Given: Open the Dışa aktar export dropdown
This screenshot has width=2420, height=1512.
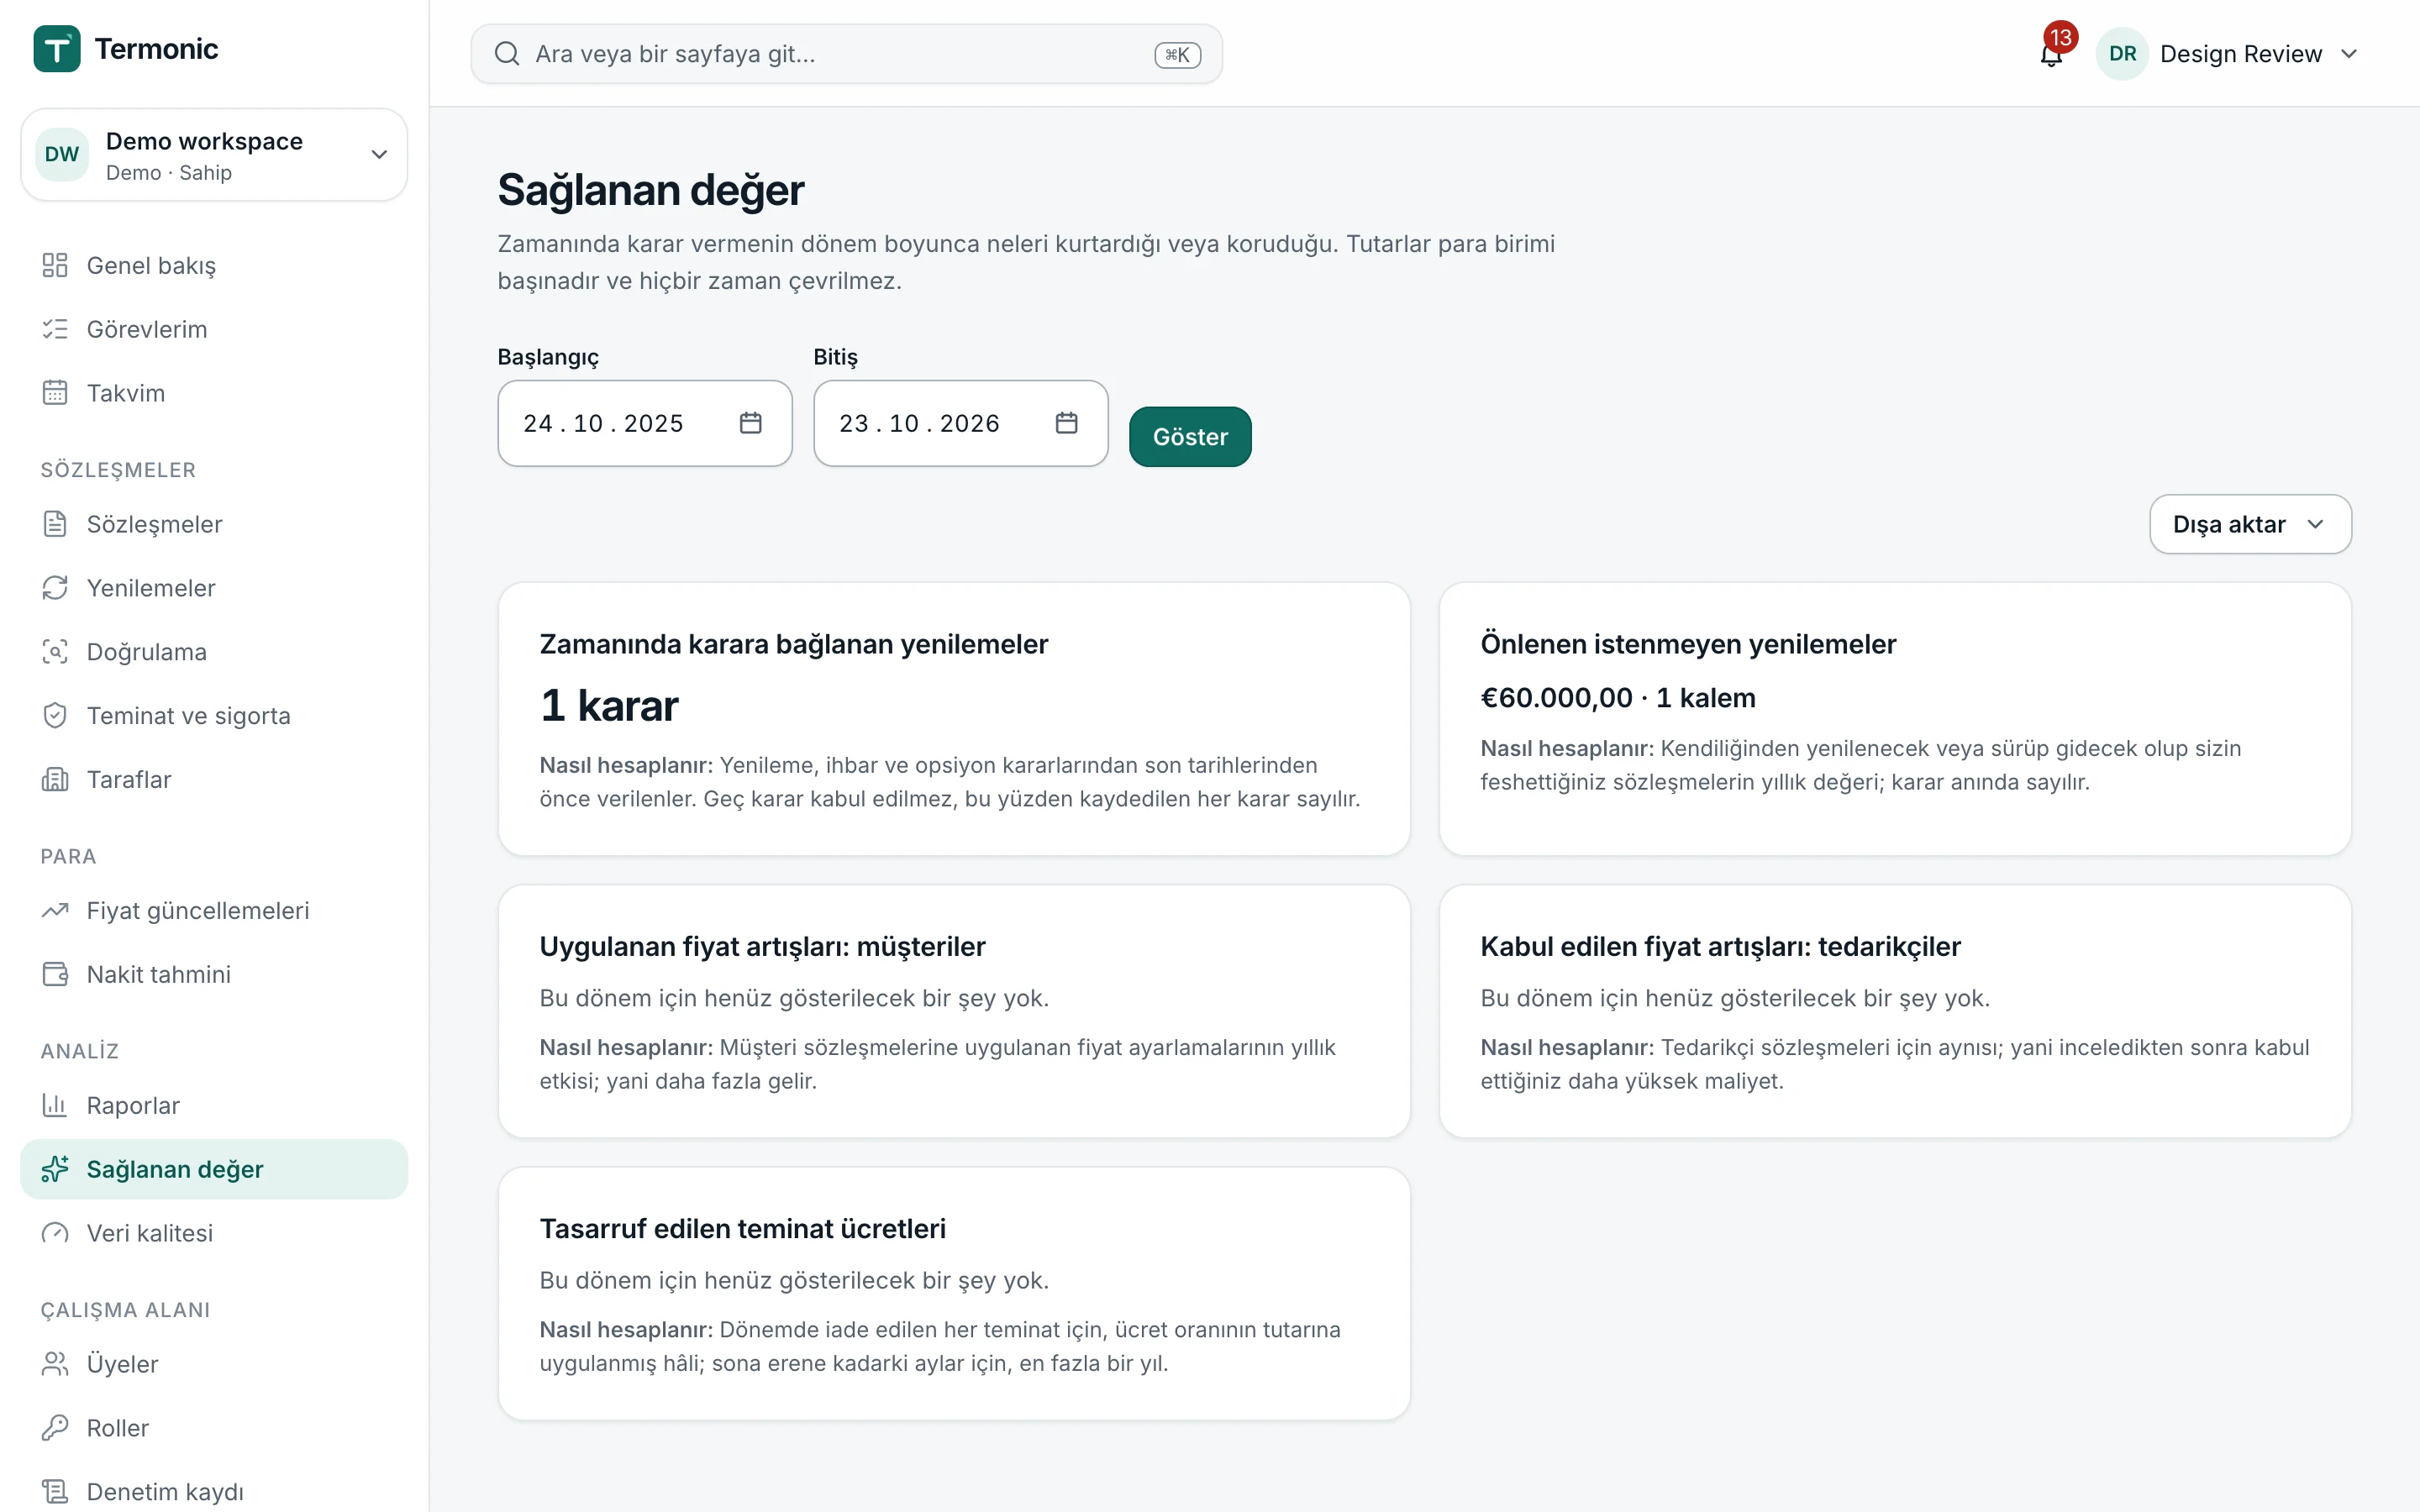Looking at the screenshot, I should click(2250, 524).
